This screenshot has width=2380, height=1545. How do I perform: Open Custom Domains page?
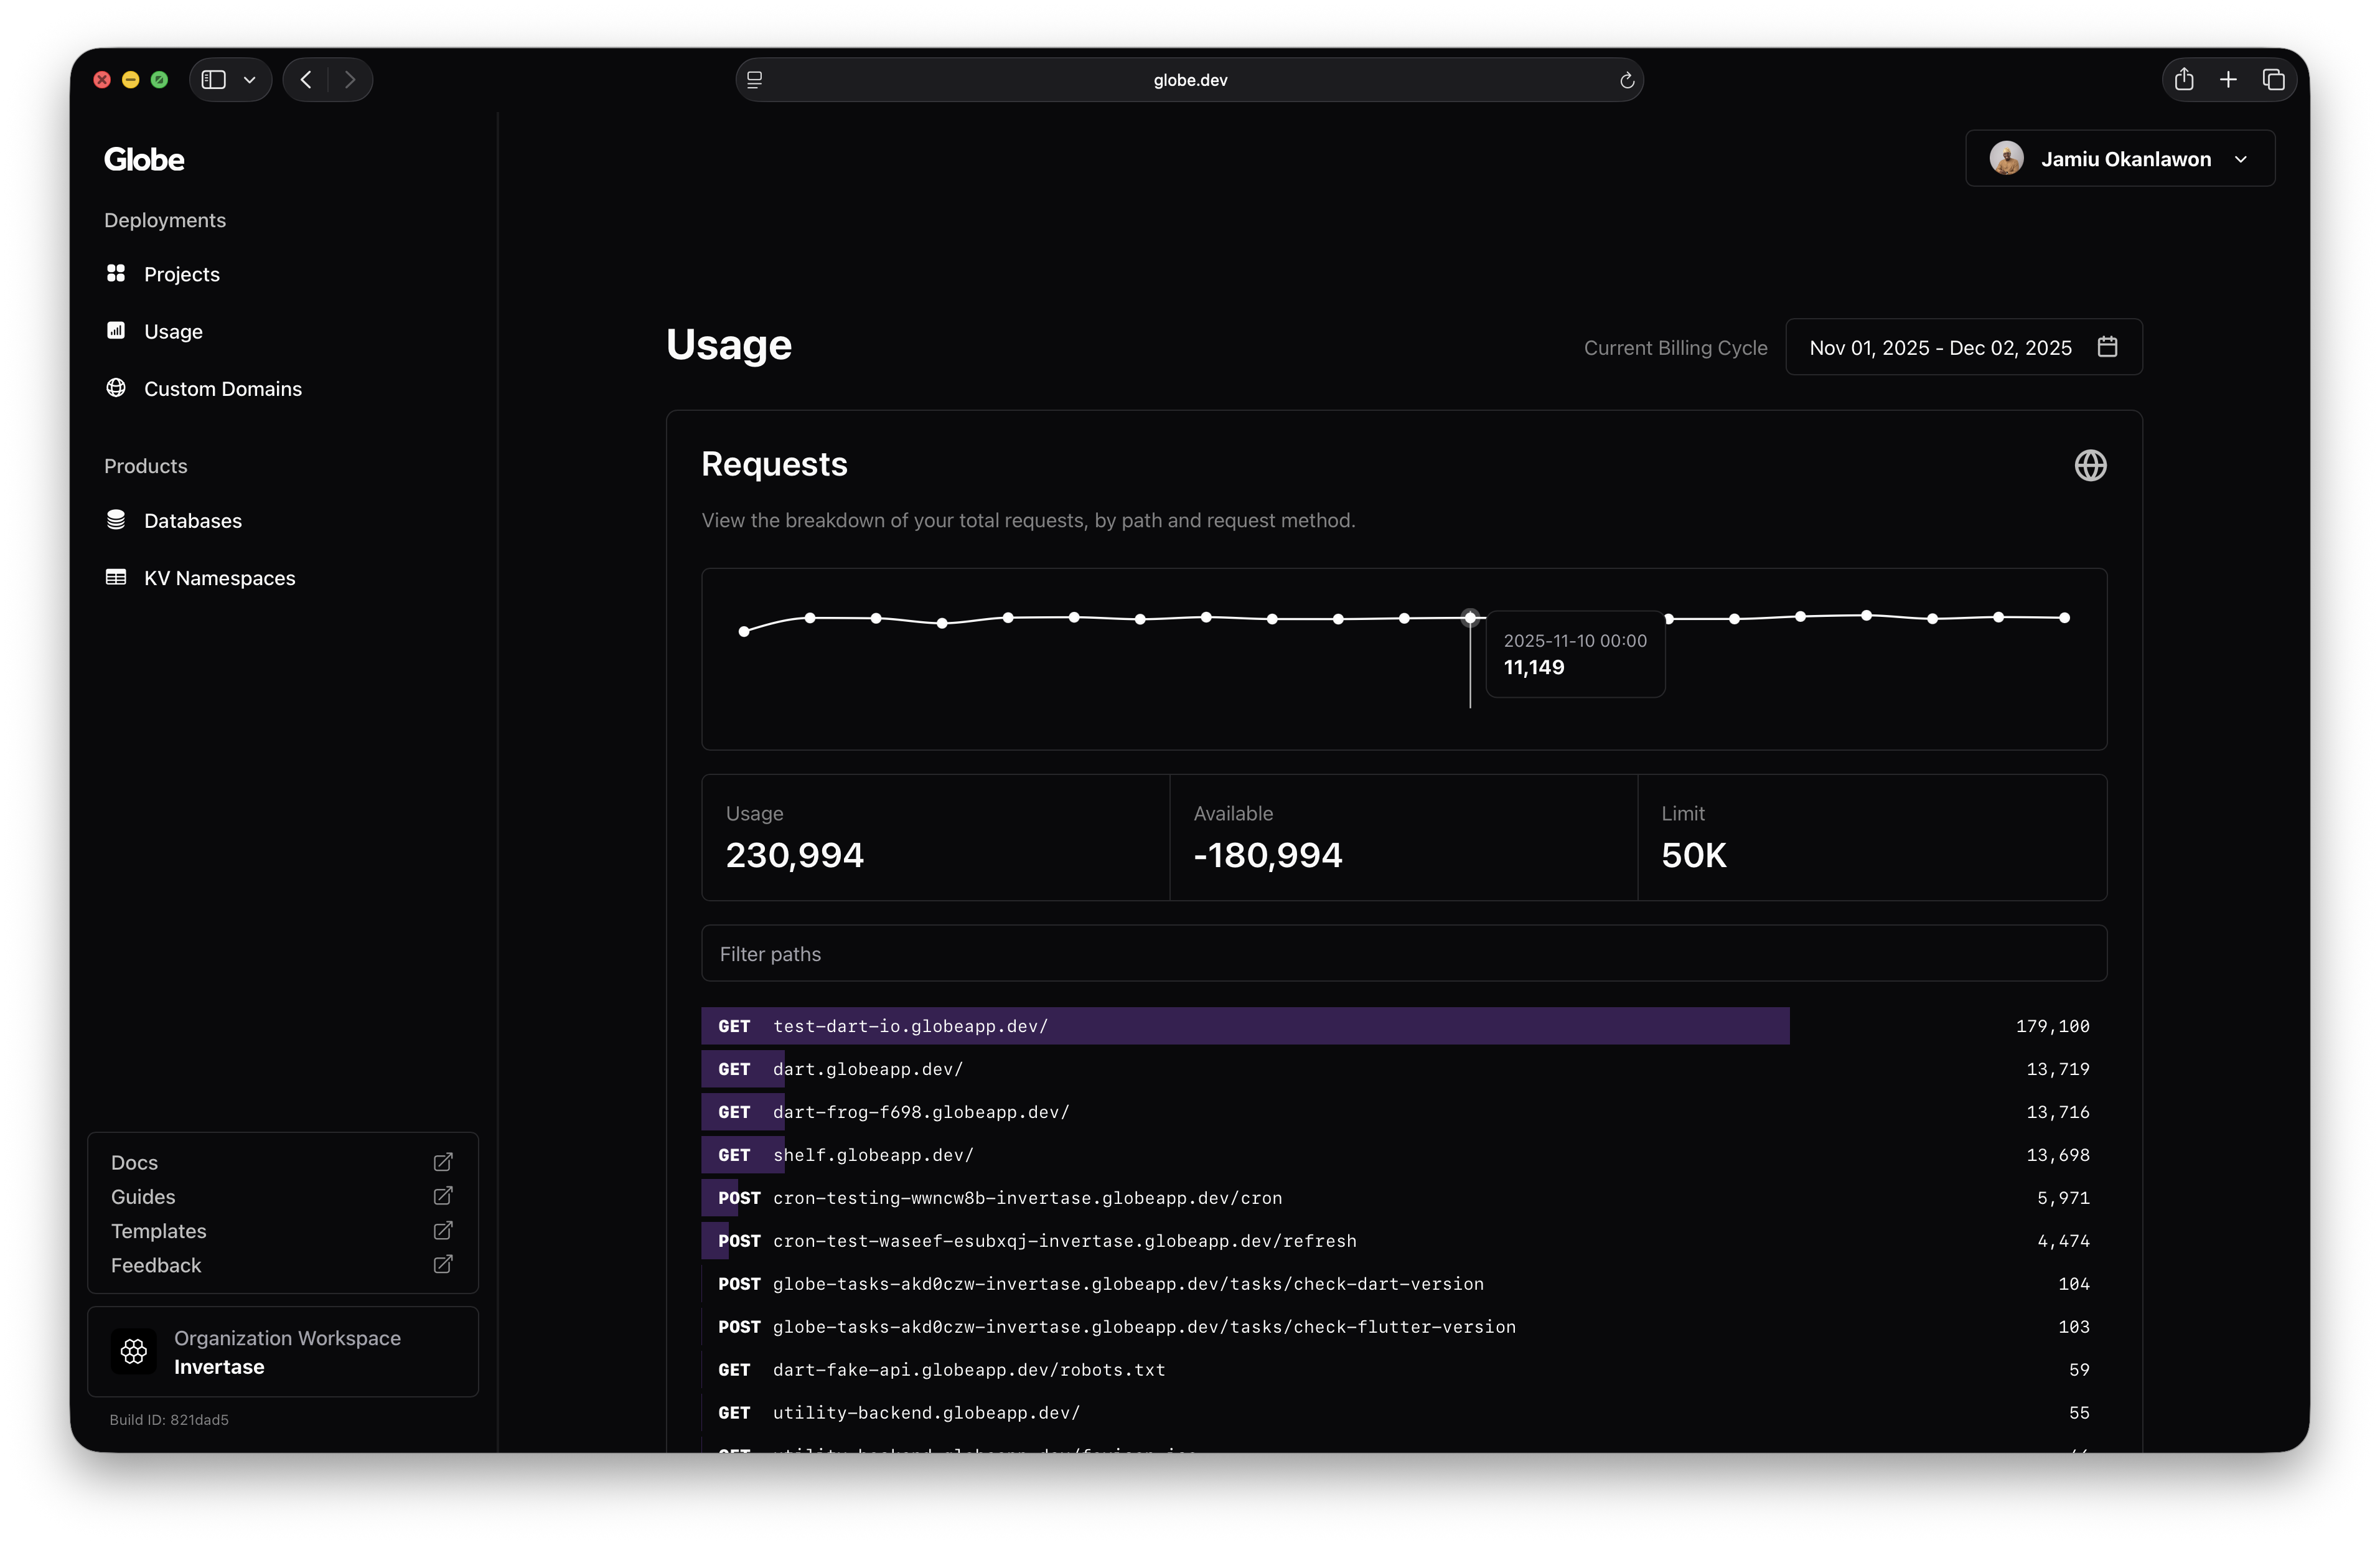coord(222,389)
